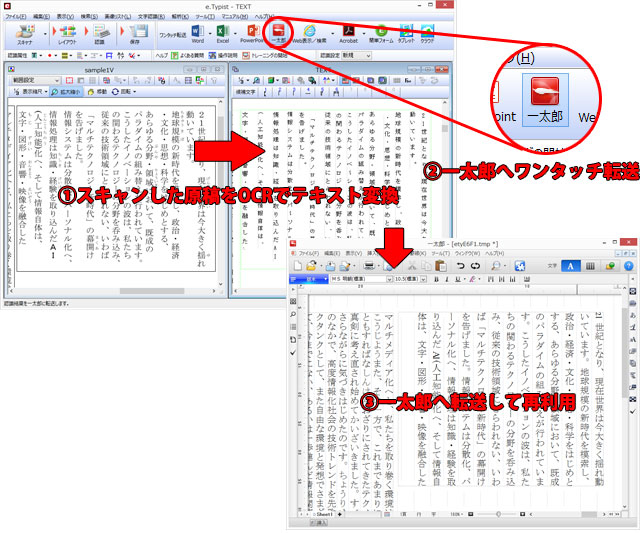Click the zoom in plus button in 一太郎
The height and width of the screenshot is (533, 640).
tap(522, 514)
